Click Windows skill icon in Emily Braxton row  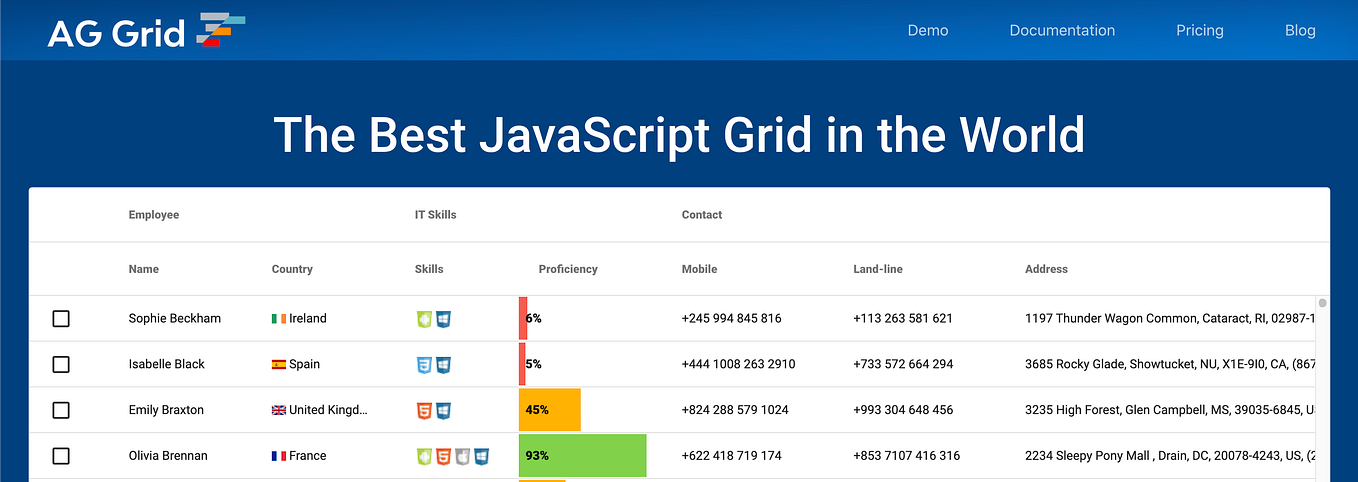pos(443,410)
